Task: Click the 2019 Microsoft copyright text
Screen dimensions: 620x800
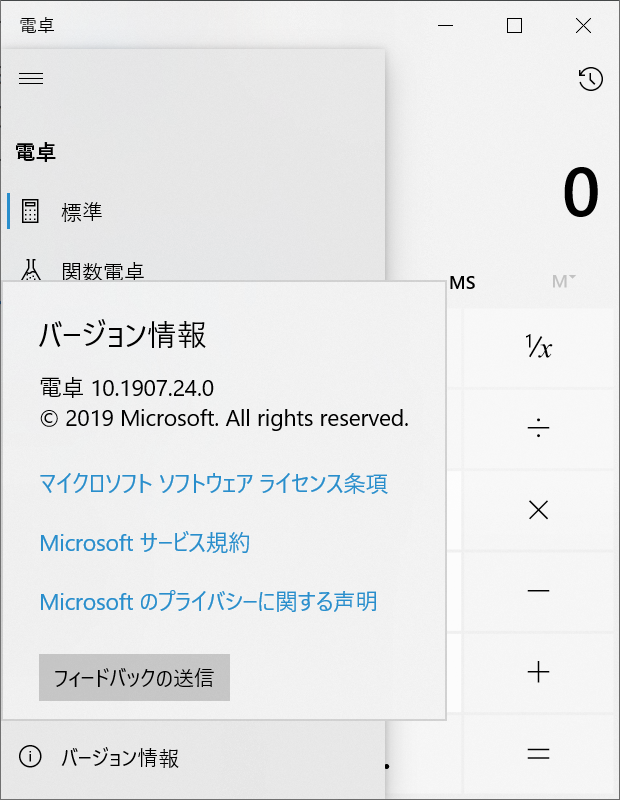Action: pyautogui.click(x=224, y=418)
